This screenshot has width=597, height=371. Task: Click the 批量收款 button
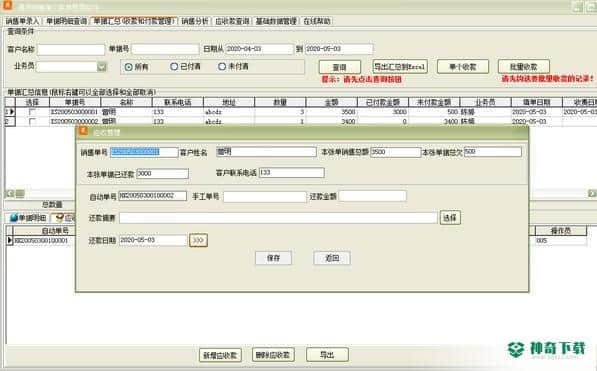point(524,67)
